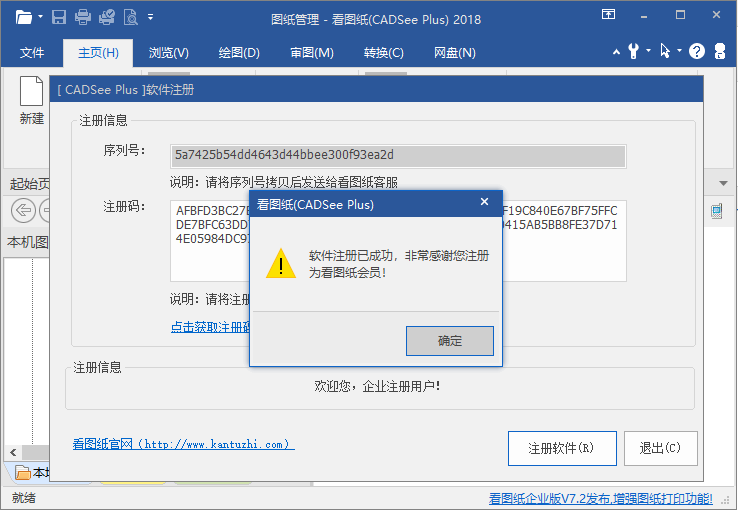Collapse the ribbon with the up arrow
738x511 pixels.
(x=616, y=52)
